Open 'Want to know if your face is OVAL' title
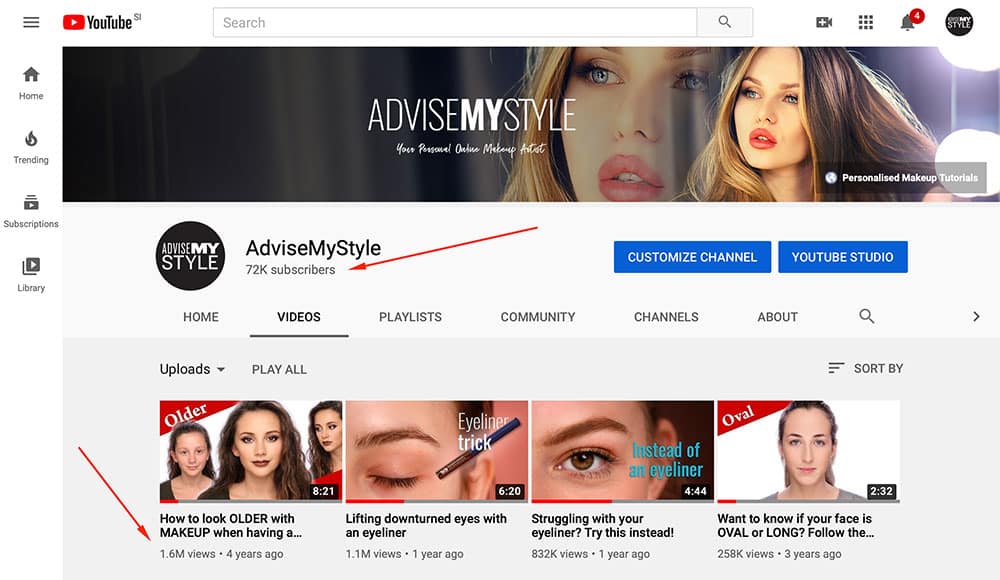The image size is (1000, 580). 795,526
